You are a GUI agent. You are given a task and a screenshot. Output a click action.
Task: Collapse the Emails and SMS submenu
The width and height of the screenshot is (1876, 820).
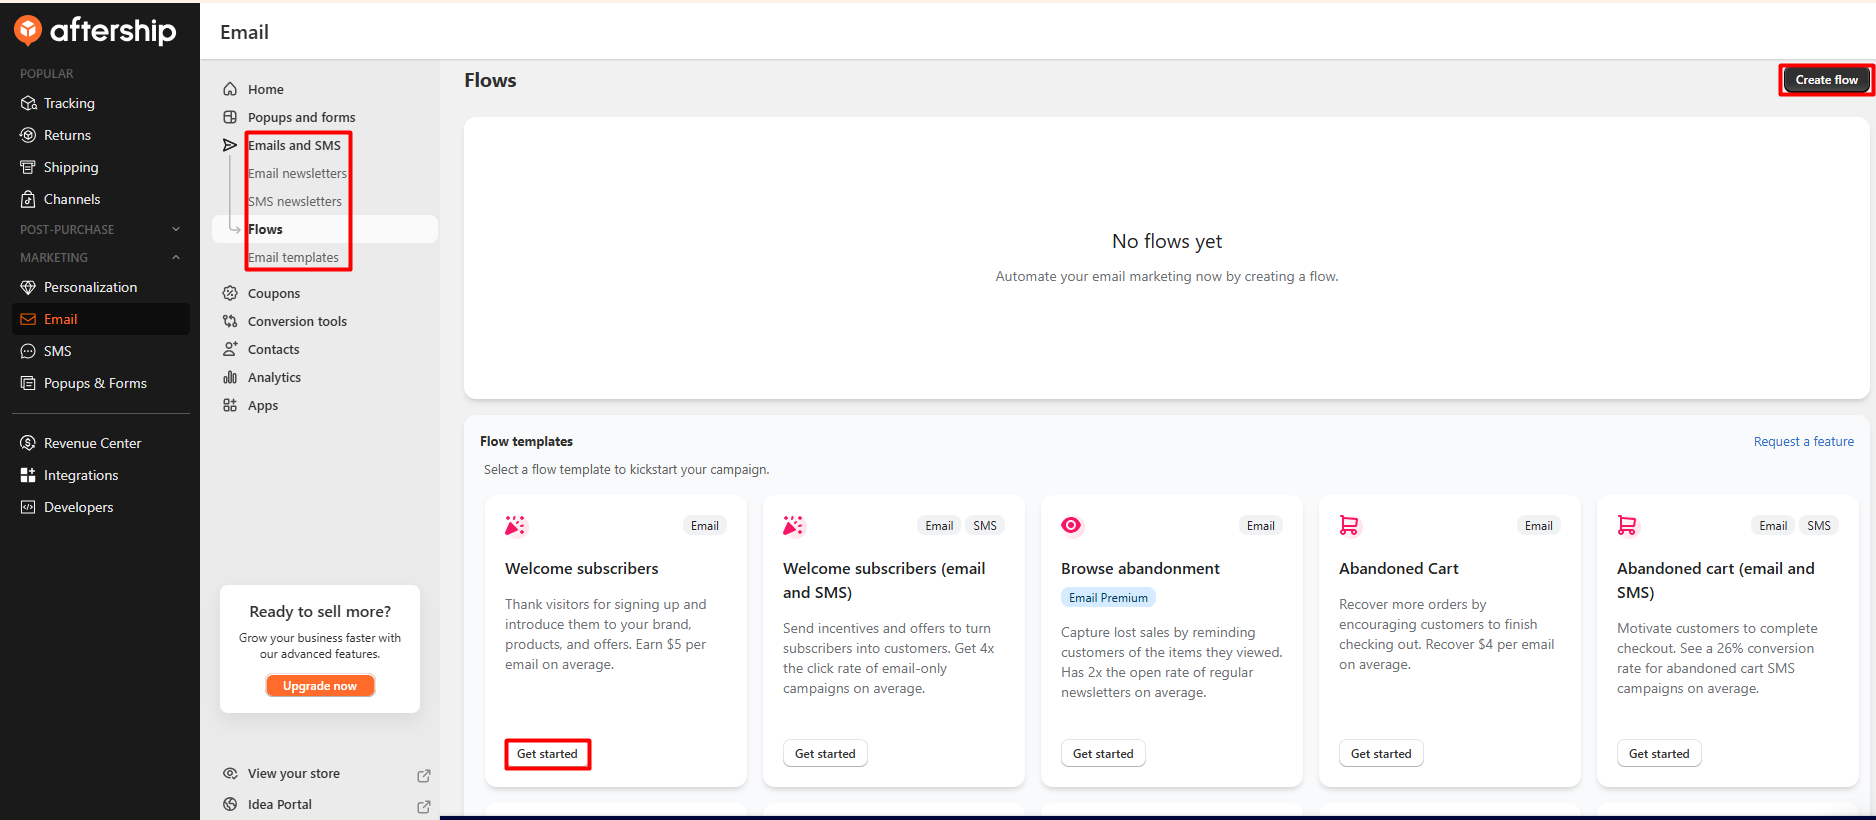pos(294,145)
